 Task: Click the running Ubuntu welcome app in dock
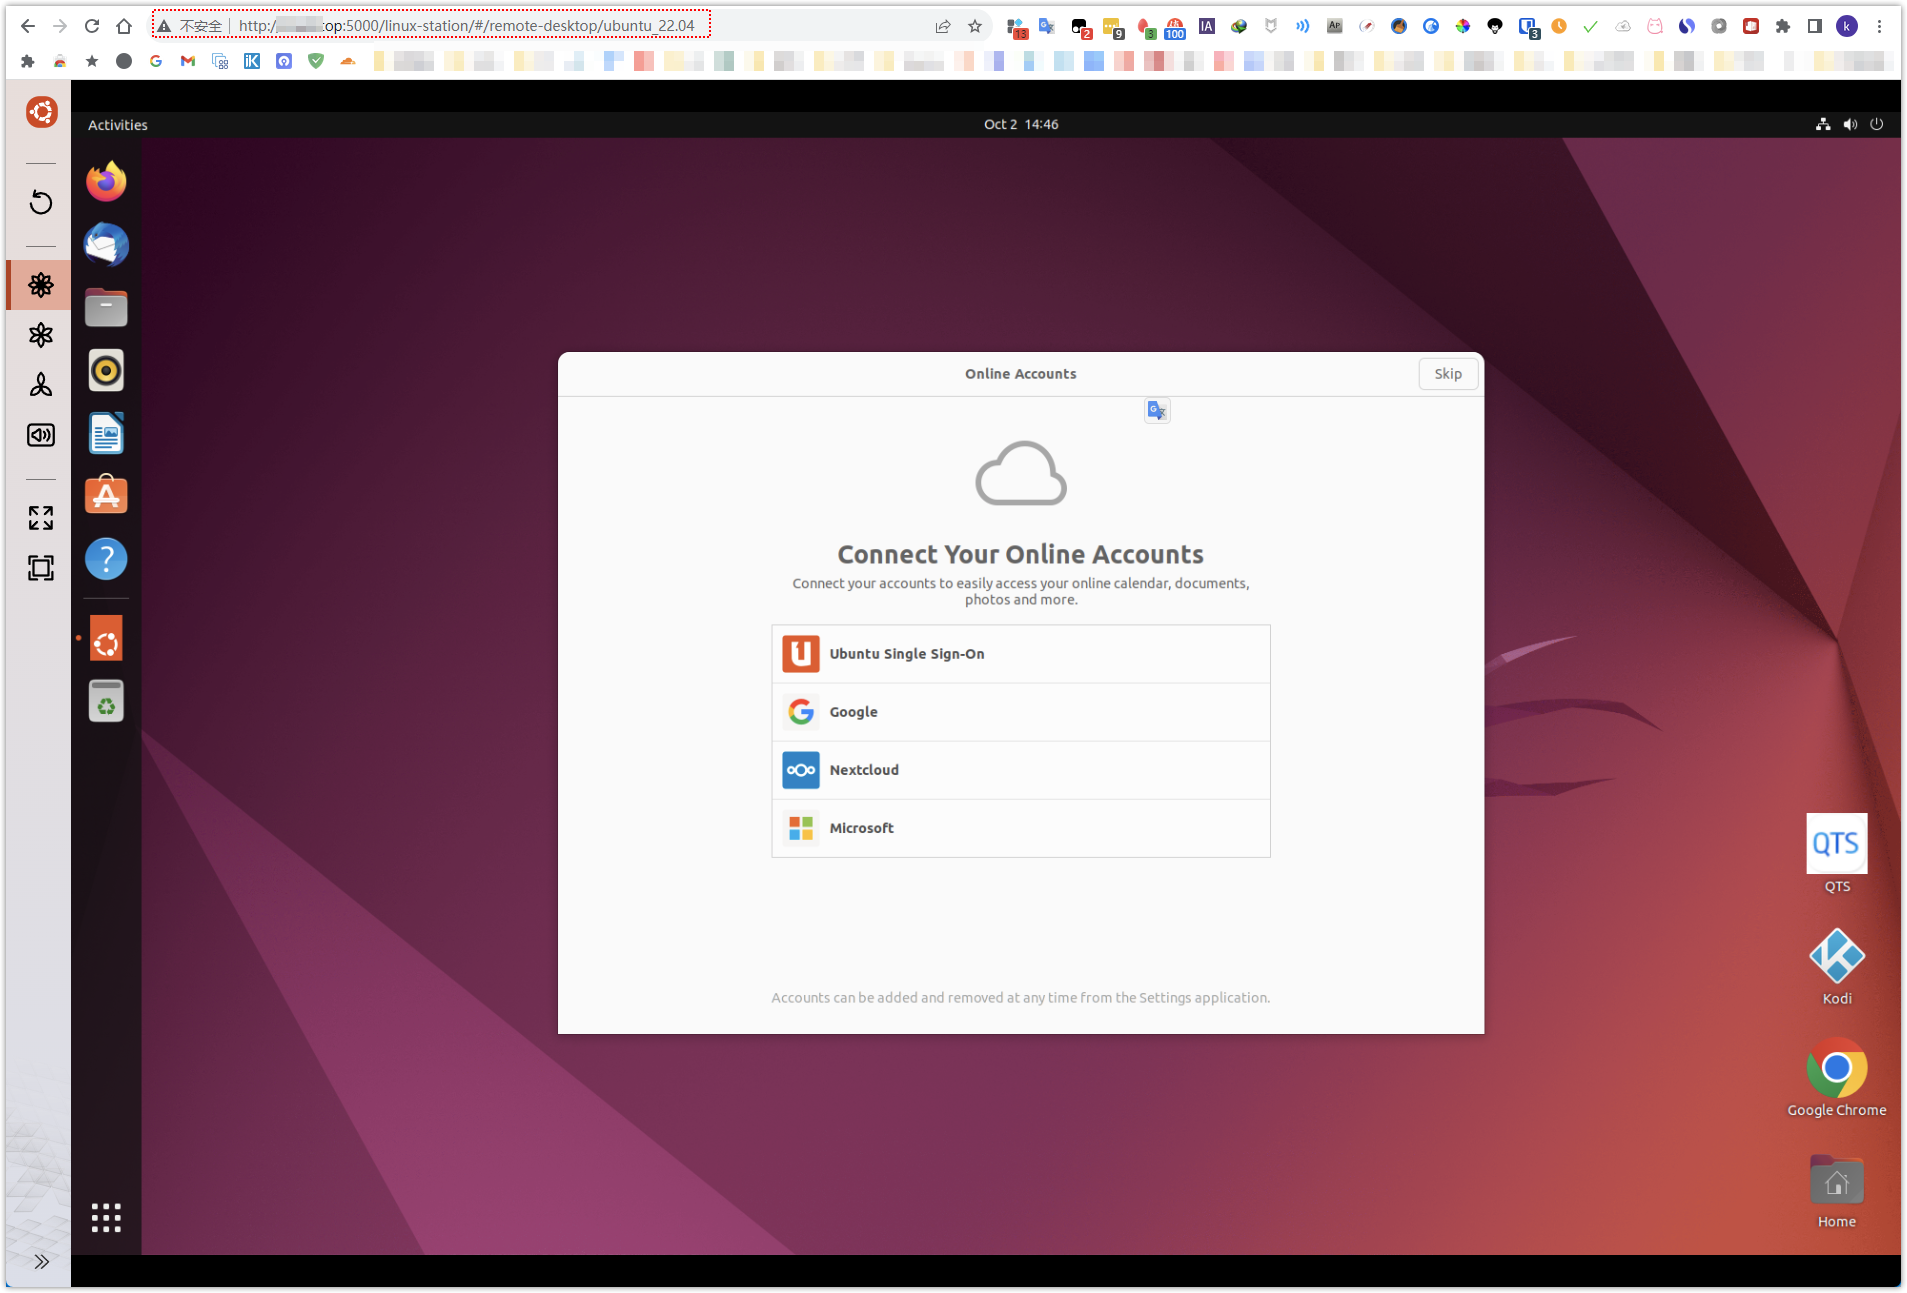[106, 638]
